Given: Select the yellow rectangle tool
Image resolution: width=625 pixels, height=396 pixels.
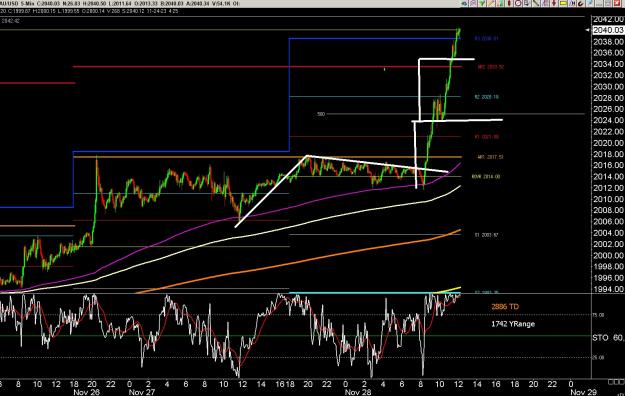Looking at the screenshot, I should point(564,4).
